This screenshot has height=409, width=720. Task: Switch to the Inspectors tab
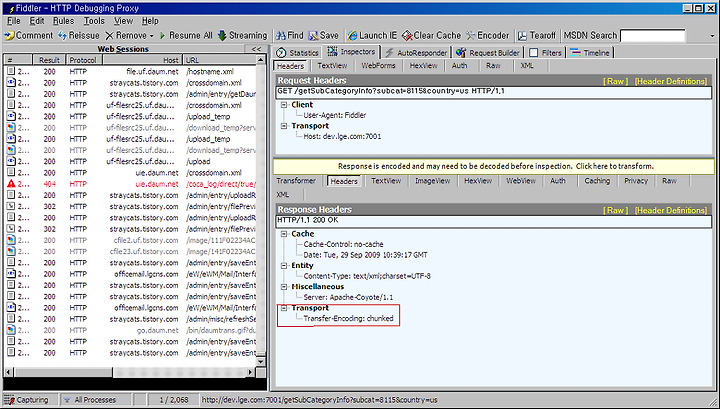click(x=352, y=52)
